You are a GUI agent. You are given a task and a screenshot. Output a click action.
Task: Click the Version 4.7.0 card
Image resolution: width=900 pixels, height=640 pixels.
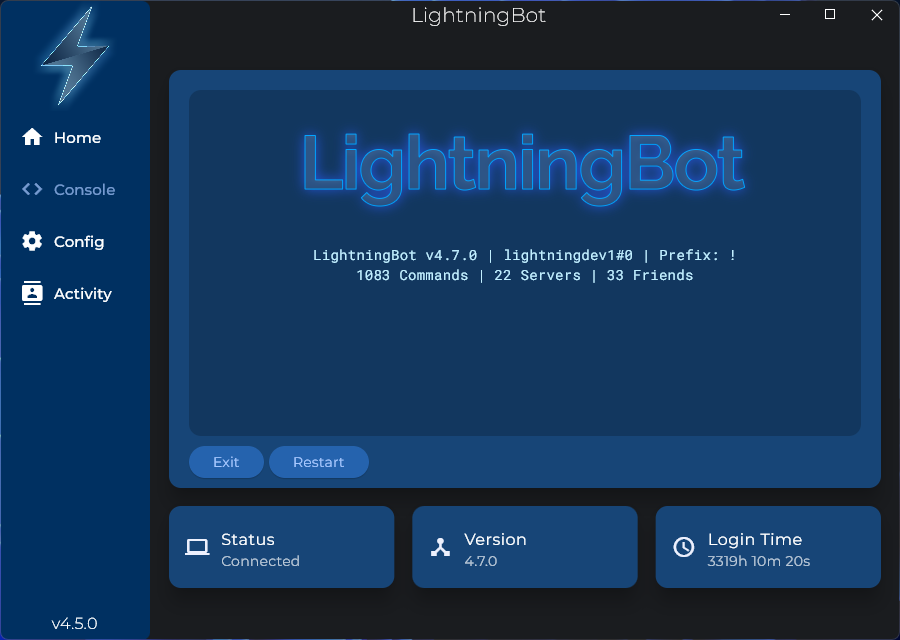click(x=524, y=547)
